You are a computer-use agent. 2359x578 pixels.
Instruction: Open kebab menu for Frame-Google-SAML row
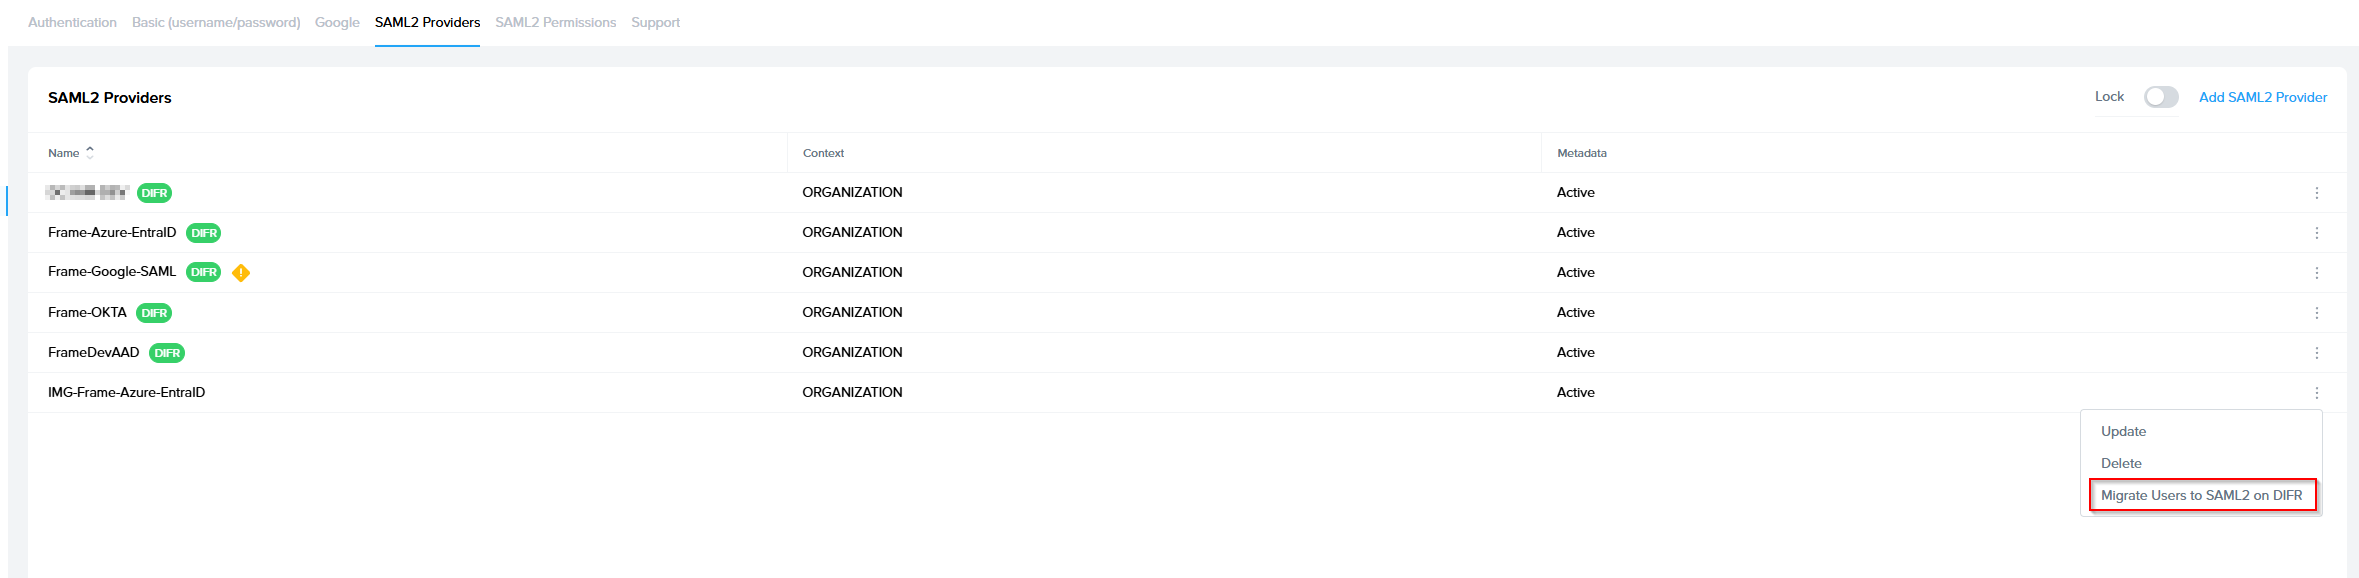click(x=2316, y=273)
